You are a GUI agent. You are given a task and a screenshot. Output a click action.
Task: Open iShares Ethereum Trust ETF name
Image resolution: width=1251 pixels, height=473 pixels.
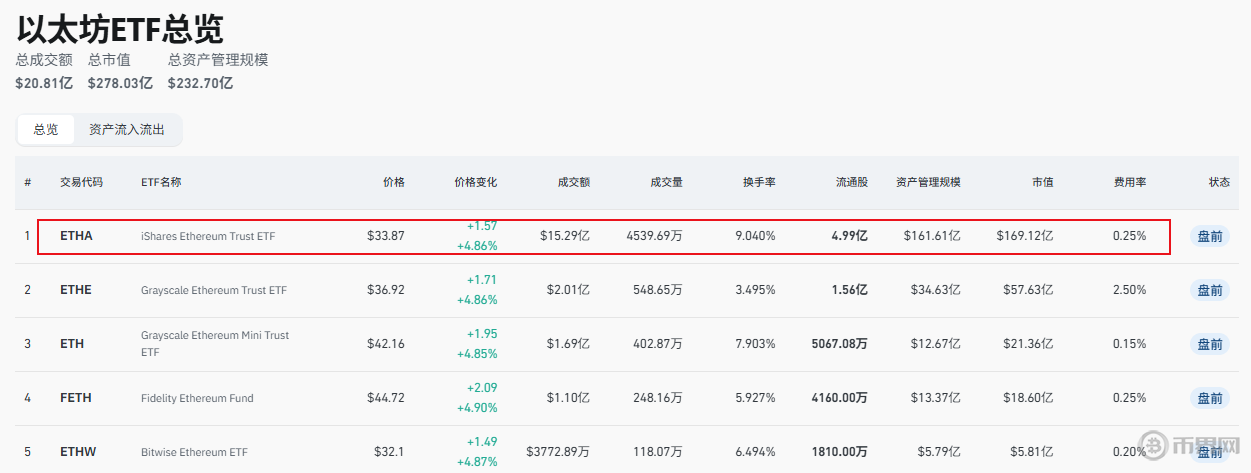coord(208,236)
